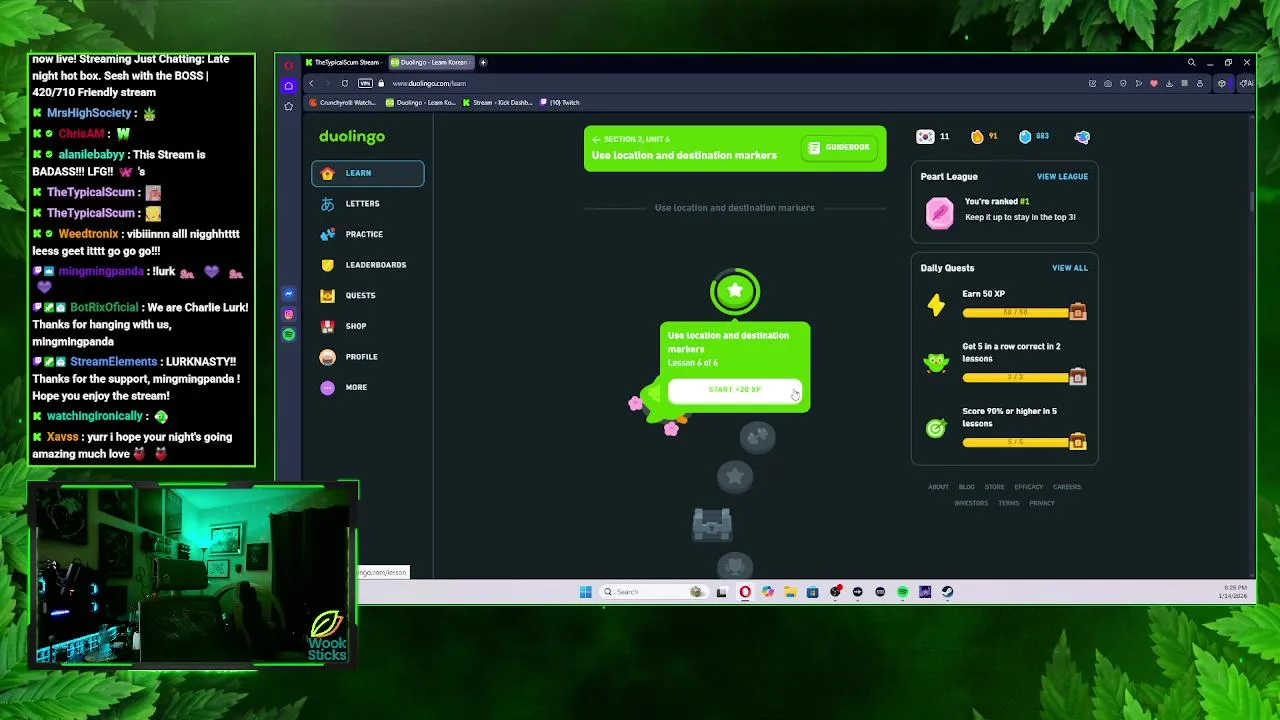Open Profile from the Duolingo sidebar
Screen dimensions: 1280x720
(367, 357)
